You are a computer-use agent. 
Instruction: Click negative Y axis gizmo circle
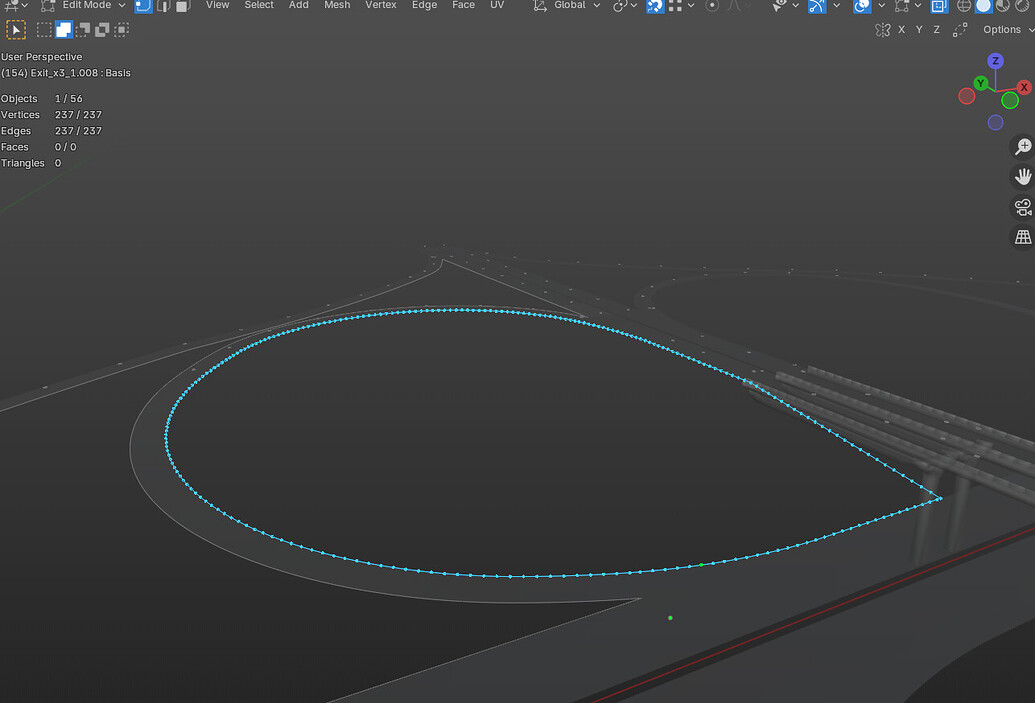tap(1010, 100)
